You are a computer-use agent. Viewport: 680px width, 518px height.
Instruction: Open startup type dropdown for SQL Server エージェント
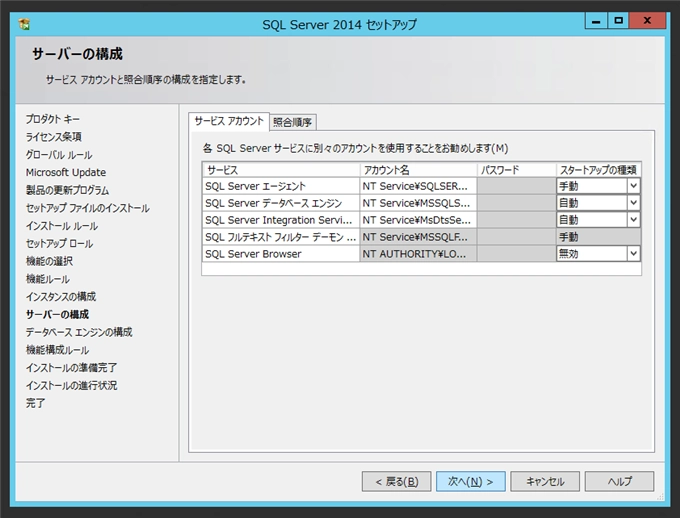(x=633, y=186)
